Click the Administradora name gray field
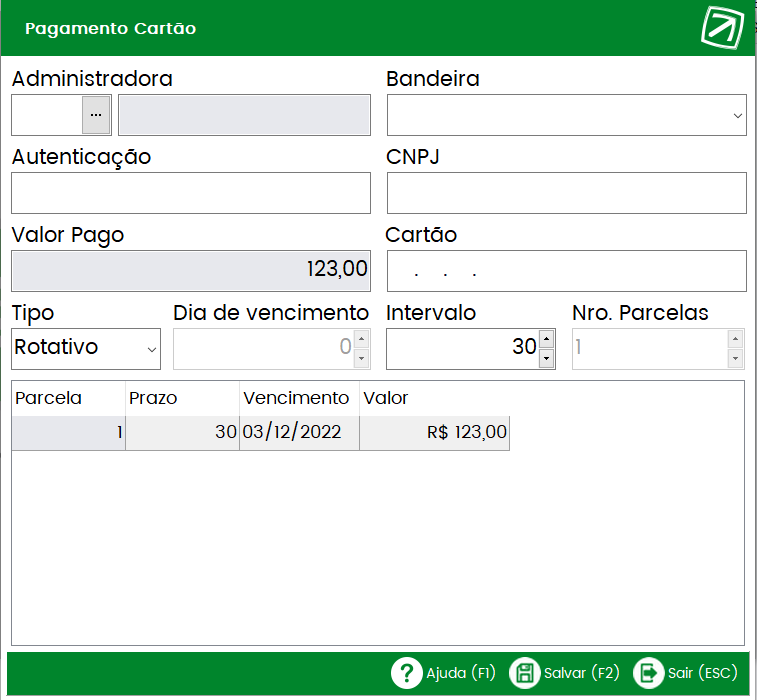757x700 pixels. pyautogui.click(x=244, y=115)
